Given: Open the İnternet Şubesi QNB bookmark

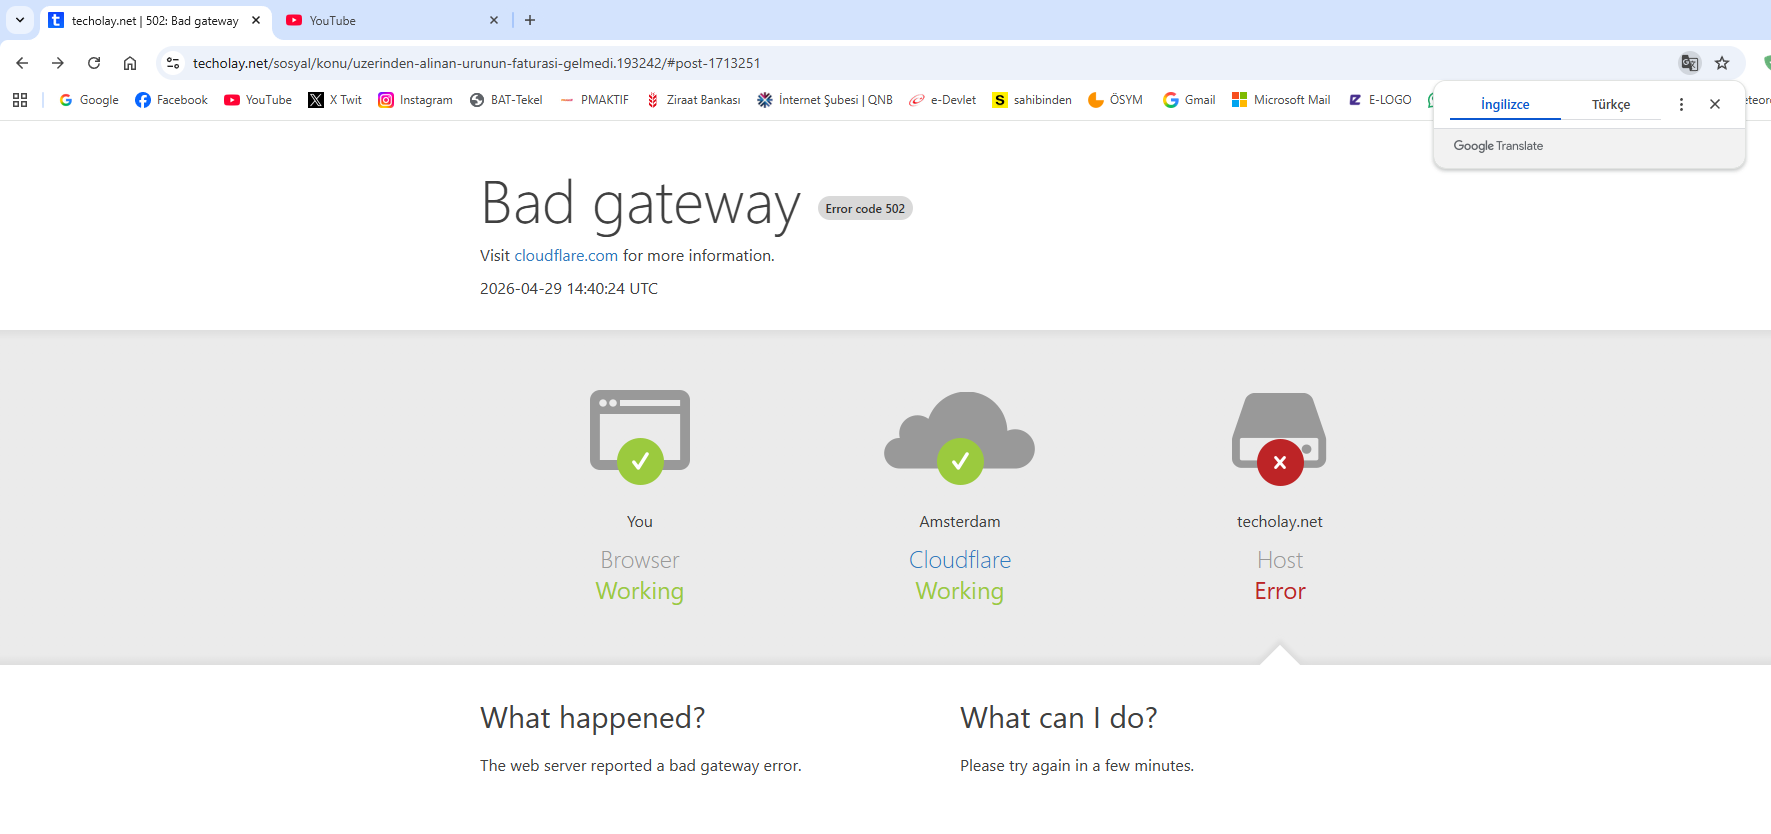Looking at the screenshot, I should pyautogui.click(x=825, y=100).
